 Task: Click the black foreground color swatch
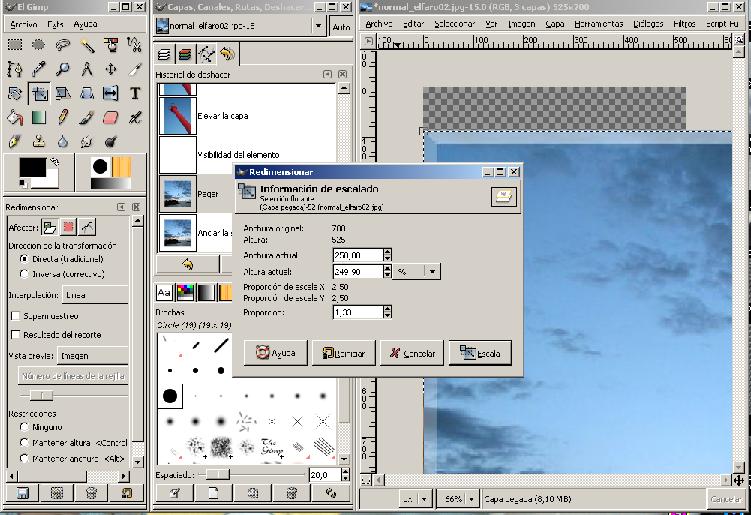(33, 167)
